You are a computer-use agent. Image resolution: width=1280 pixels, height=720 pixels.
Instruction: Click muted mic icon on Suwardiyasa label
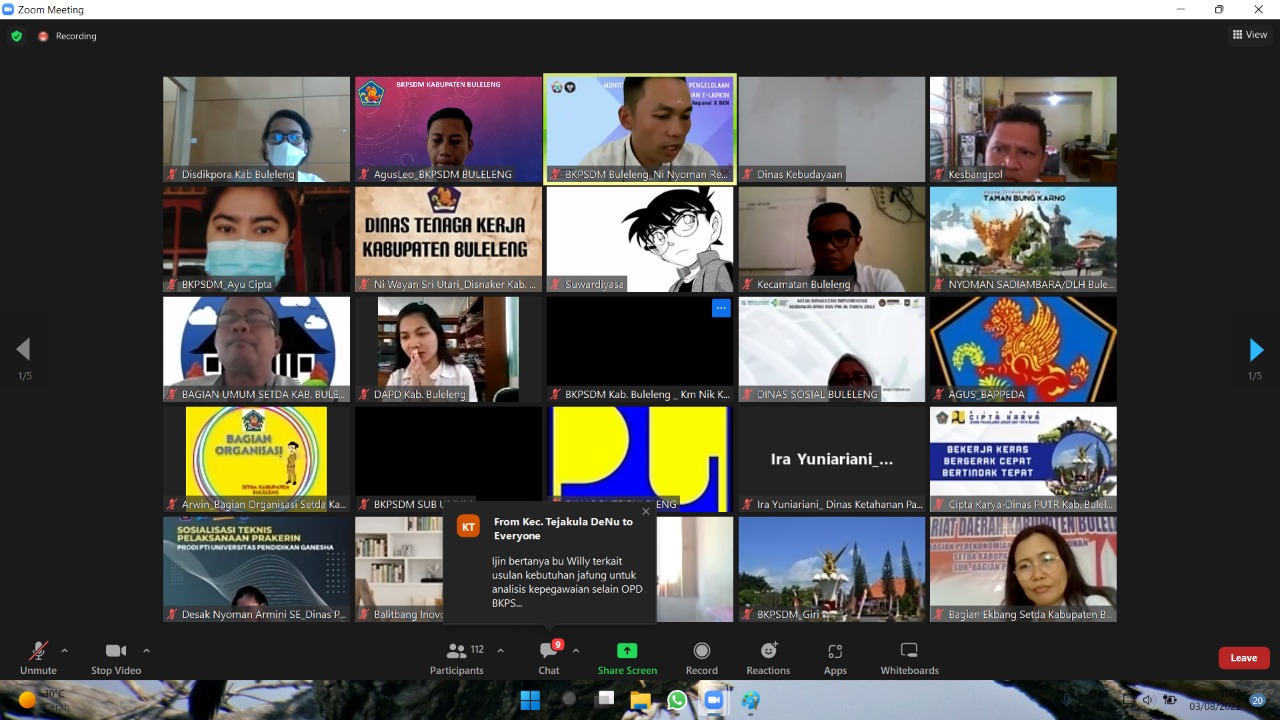(555, 284)
